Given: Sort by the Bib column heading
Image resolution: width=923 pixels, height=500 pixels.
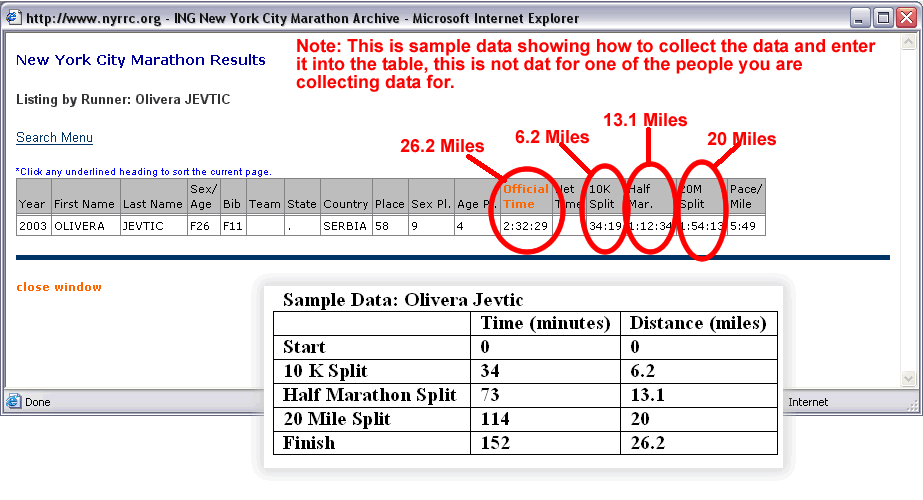Looking at the screenshot, I should coord(231,204).
